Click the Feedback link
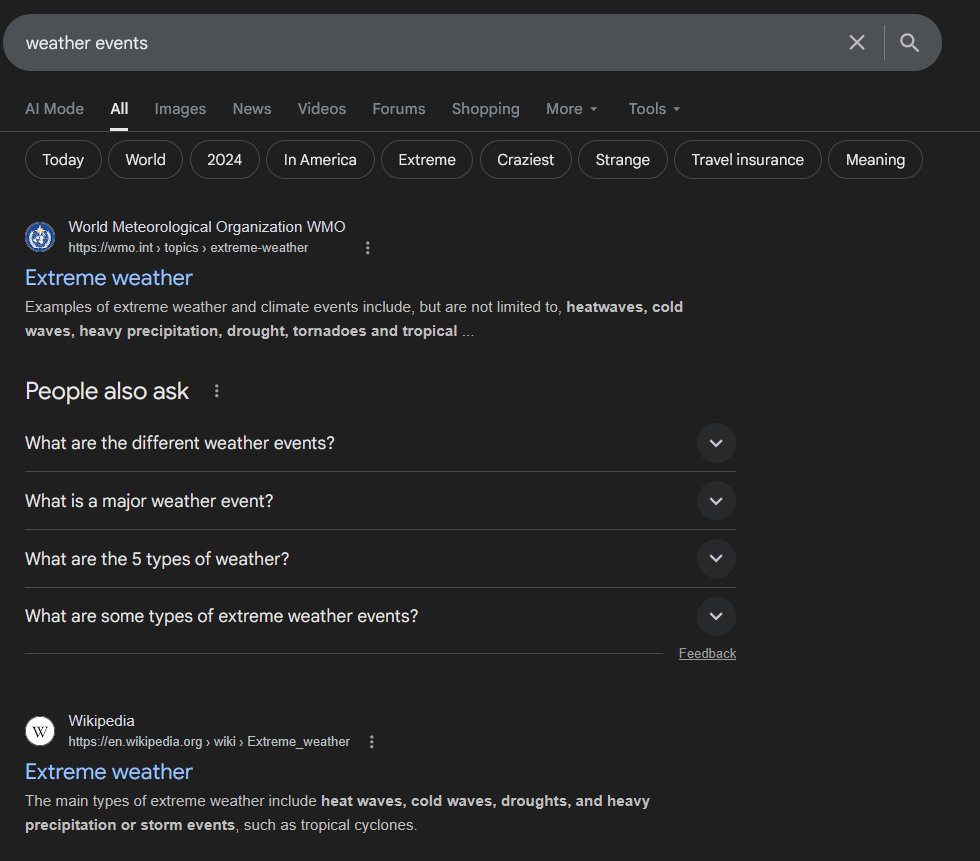 point(707,654)
